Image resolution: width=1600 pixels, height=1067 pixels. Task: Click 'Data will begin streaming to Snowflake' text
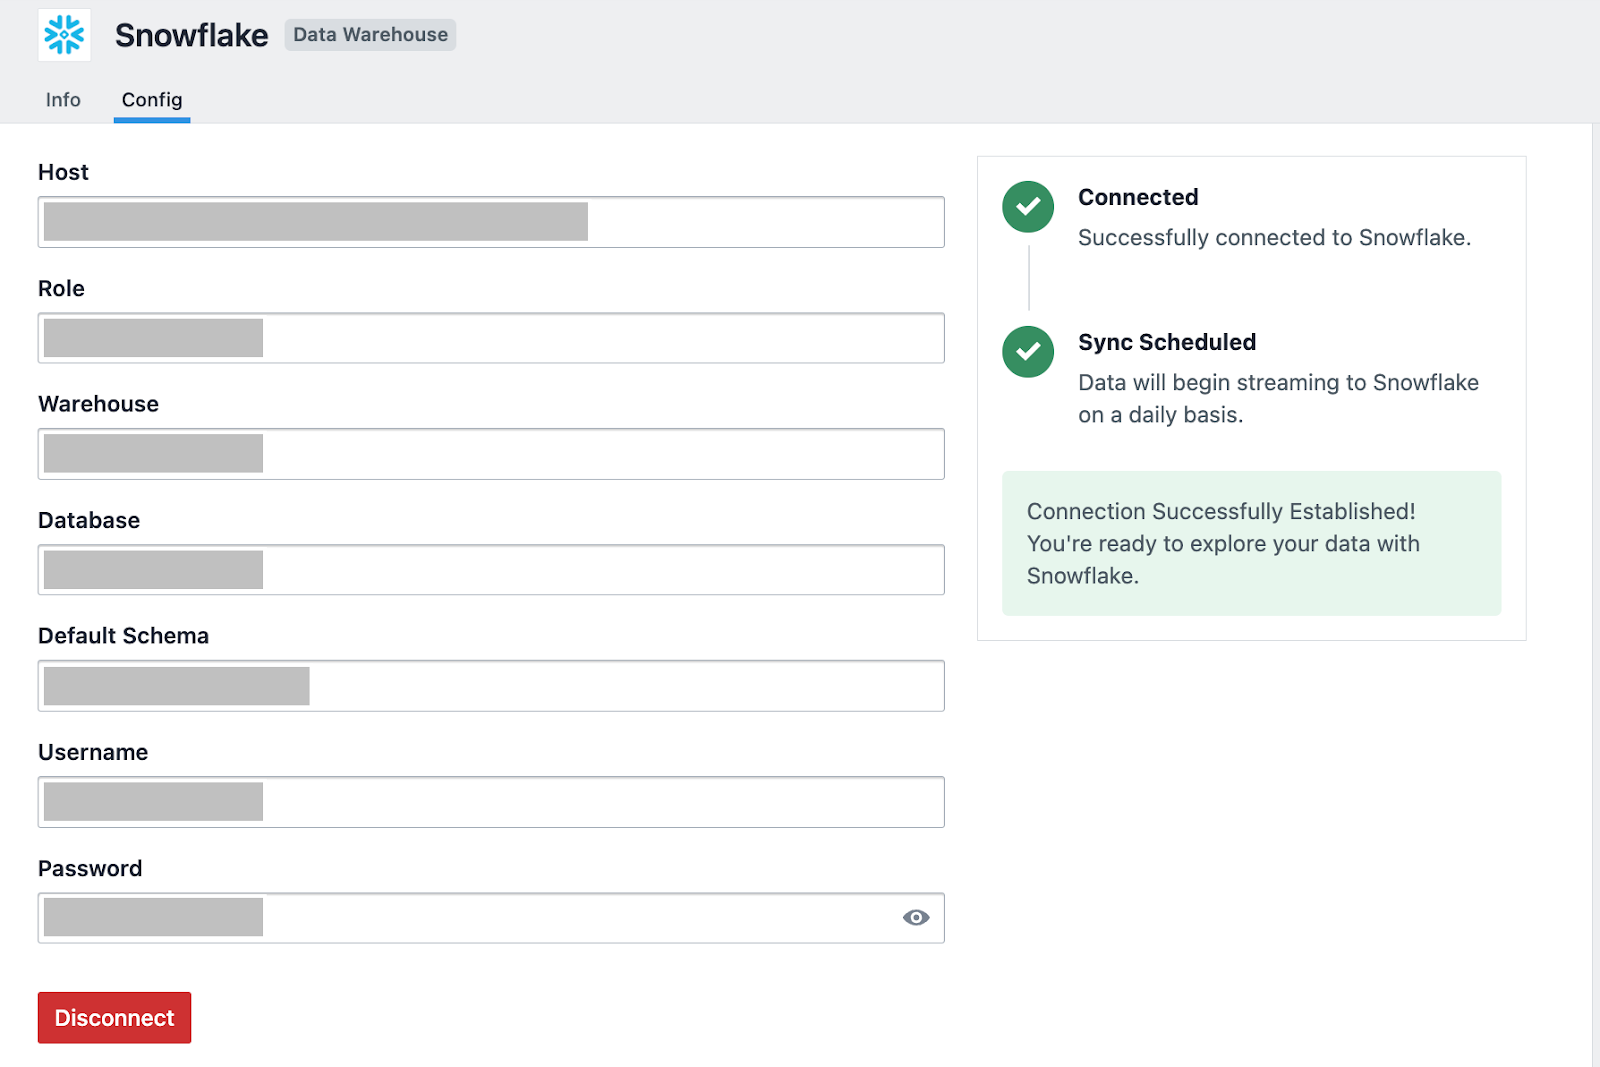click(x=1278, y=383)
